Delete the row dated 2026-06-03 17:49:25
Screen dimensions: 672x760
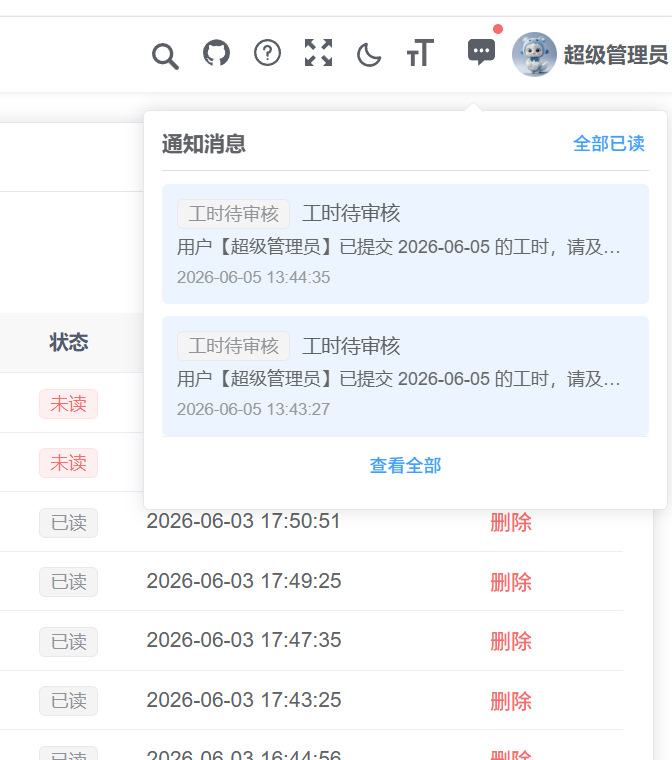tap(511, 582)
